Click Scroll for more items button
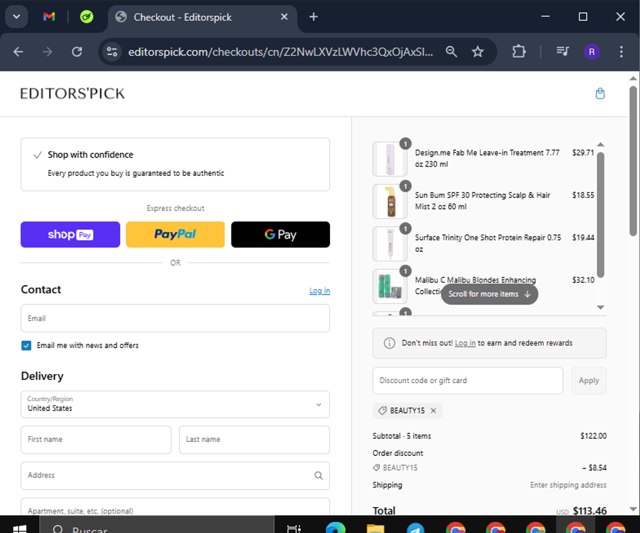The height and width of the screenshot is (533, 640). pyautogui.click(x=489, y=294)
